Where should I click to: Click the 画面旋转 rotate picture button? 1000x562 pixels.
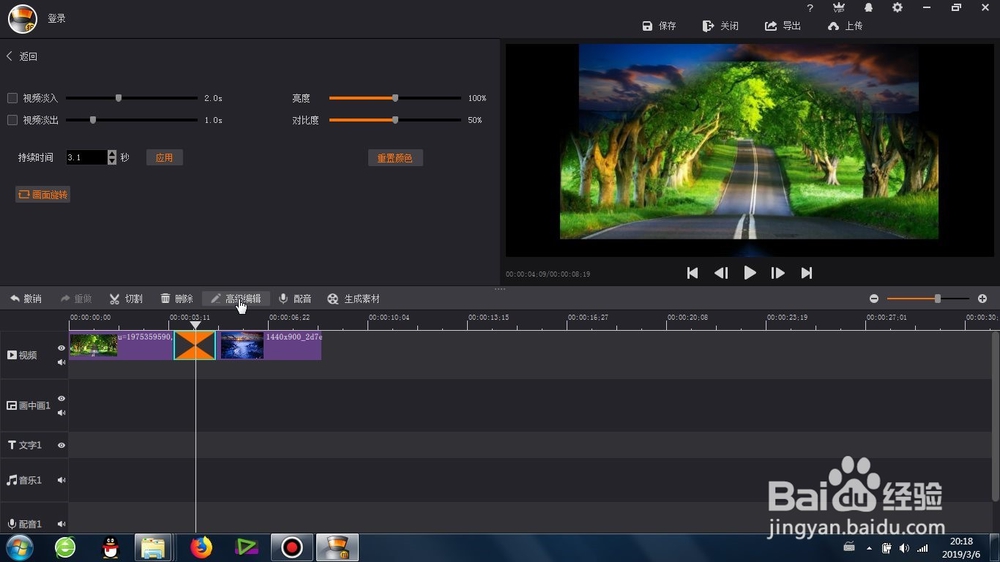(x=43, y=195)
